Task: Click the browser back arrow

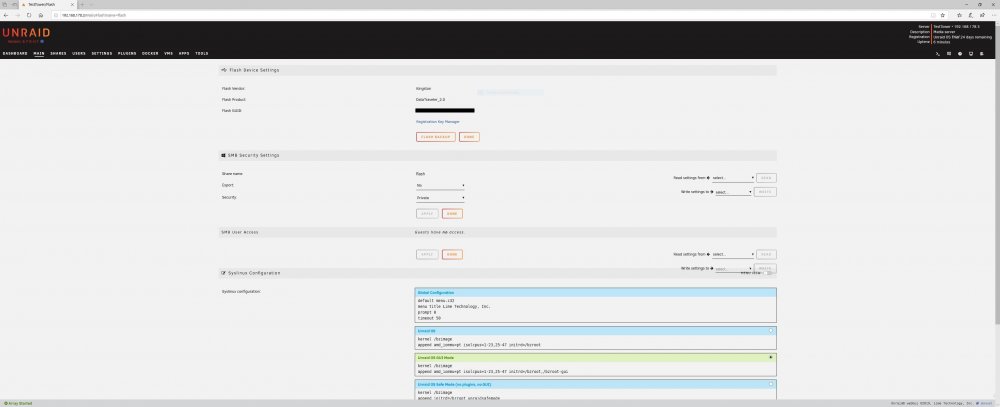Action: [6, 15]
